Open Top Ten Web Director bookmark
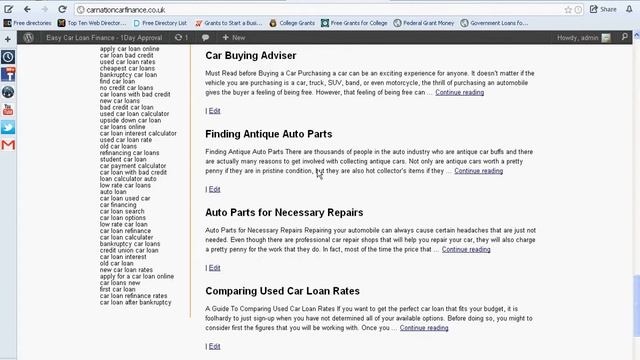The width and height of the screenshot is (640, 360). pos(92,23)
